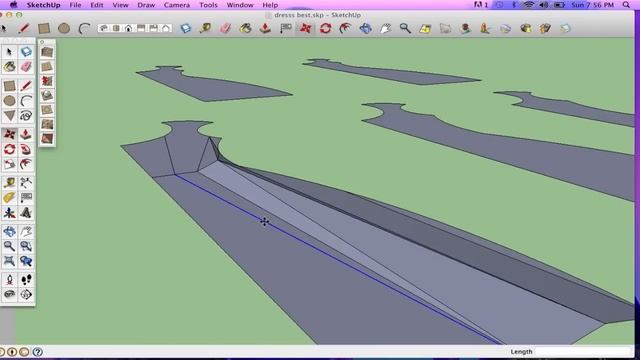
Task: Click the help question mark in status bar
Action: coord(37,351)
